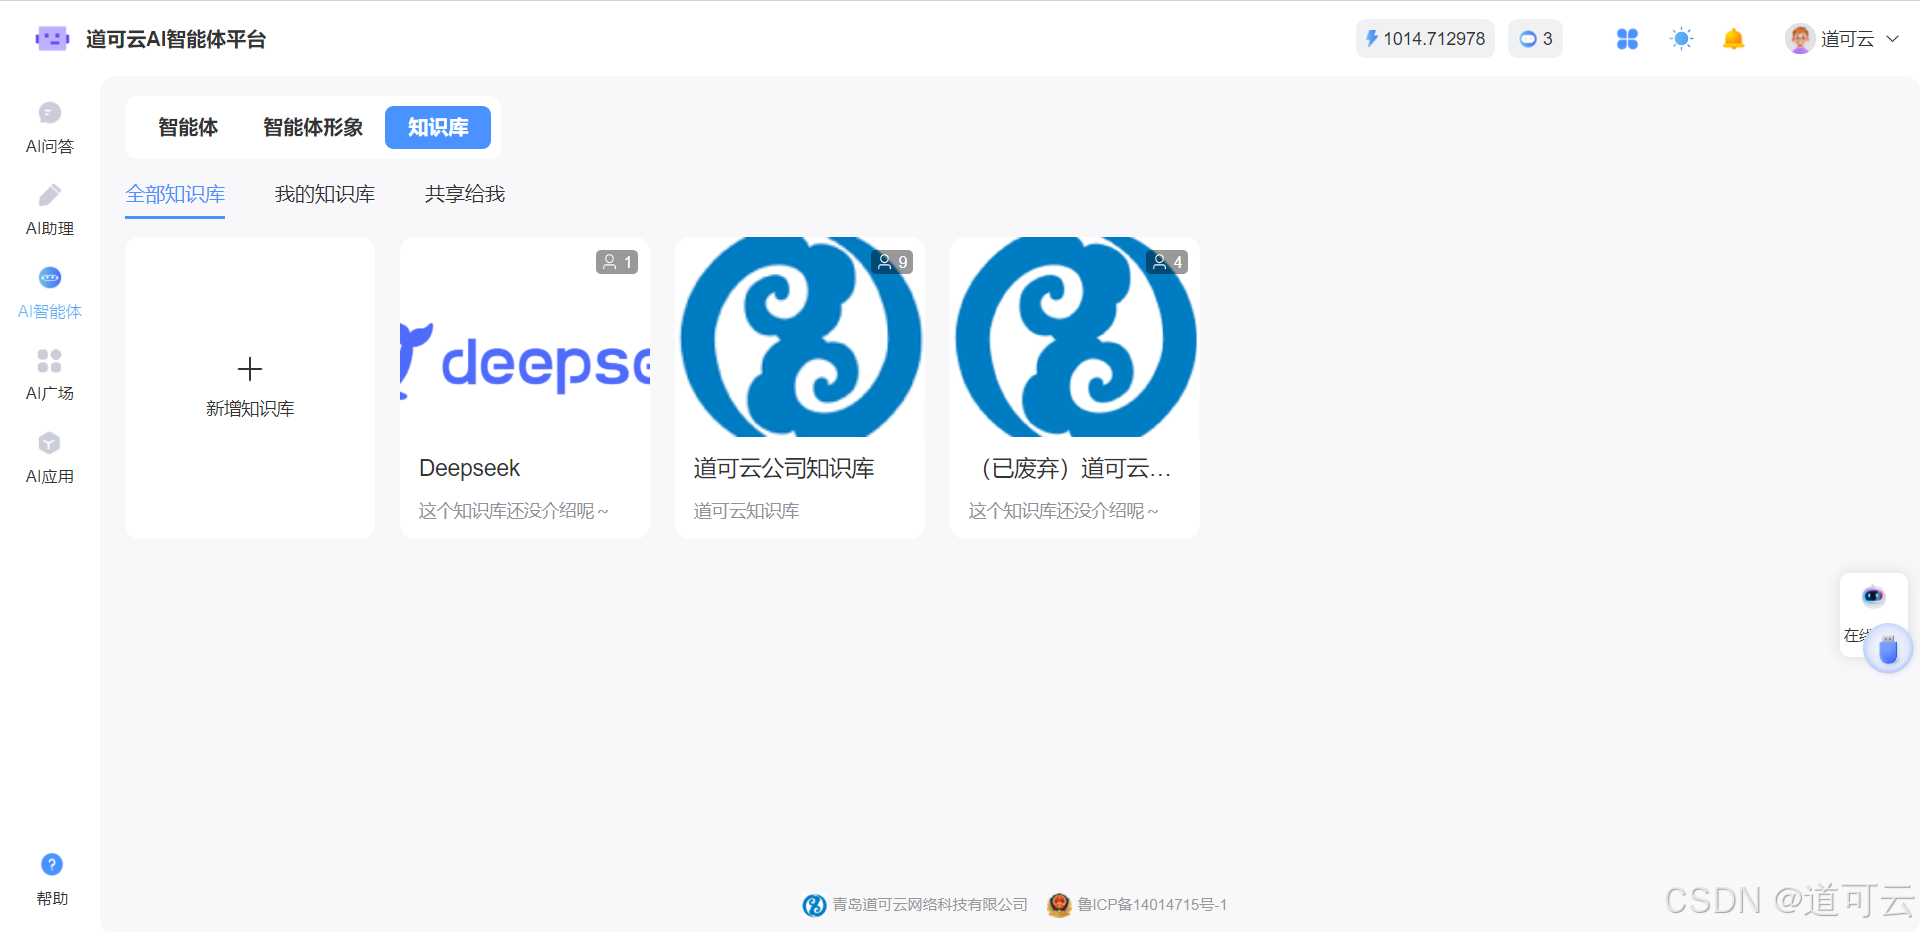Image resolution: width=1920 pixels, height=932 pixels.
Task: Select the 知识库 tab
Action: [x=438, y=128]
